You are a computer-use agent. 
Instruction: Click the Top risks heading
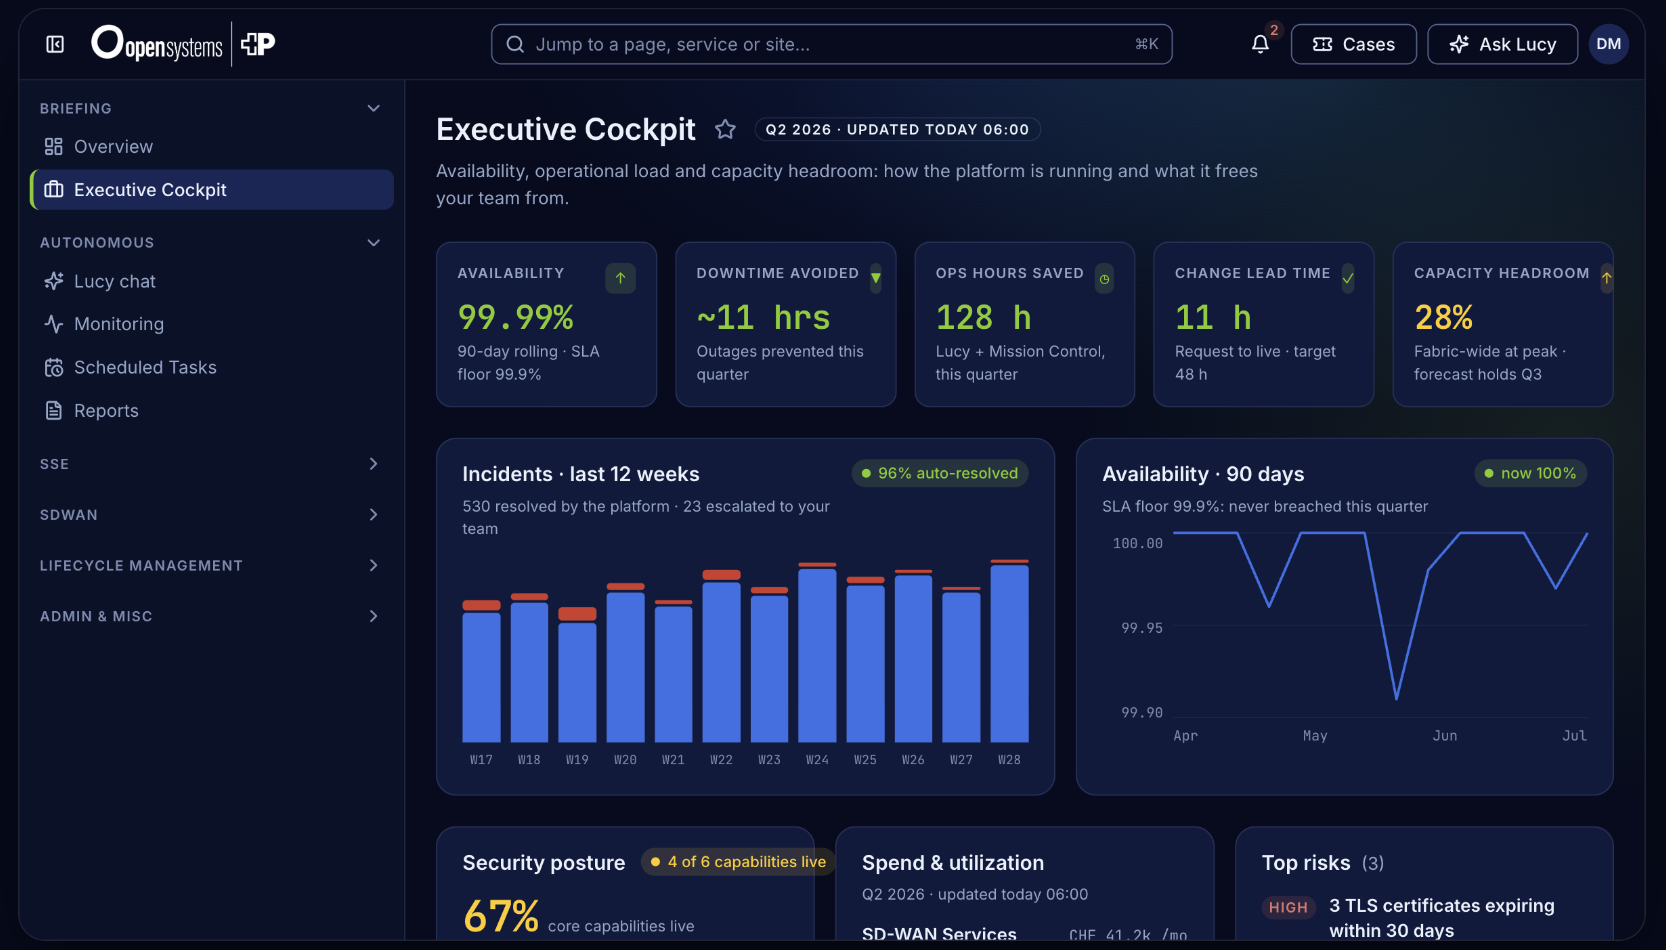(1305, 863)
